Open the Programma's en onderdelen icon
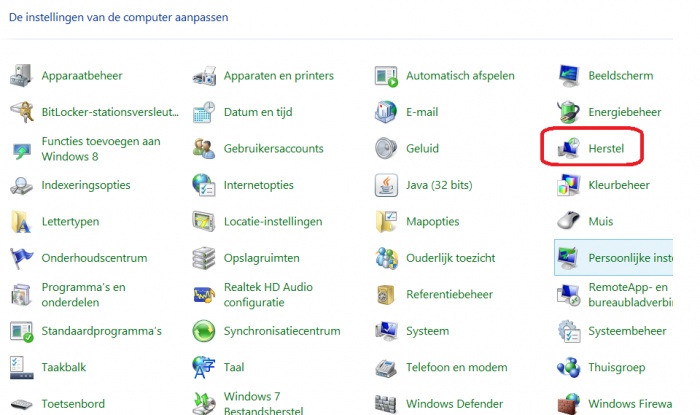Viewport: 700px width, 415px height. (21, 295)
